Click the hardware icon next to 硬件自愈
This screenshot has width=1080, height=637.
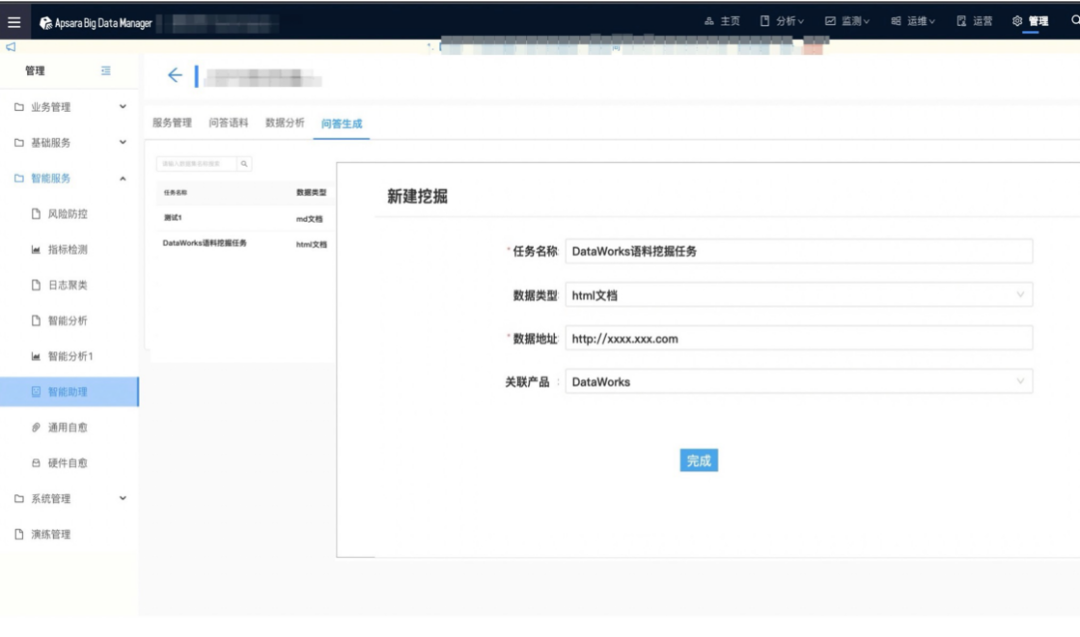[x=36, y=463]
